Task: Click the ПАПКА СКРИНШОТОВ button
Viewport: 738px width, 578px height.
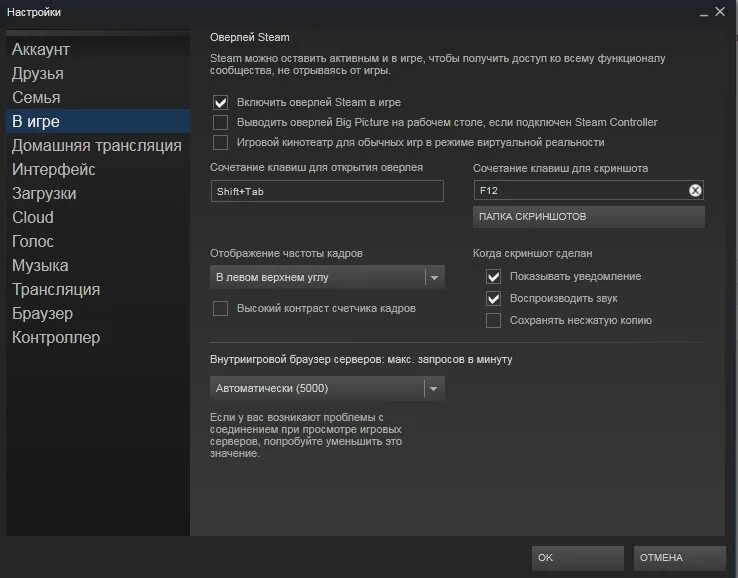Action: (589, 217)
